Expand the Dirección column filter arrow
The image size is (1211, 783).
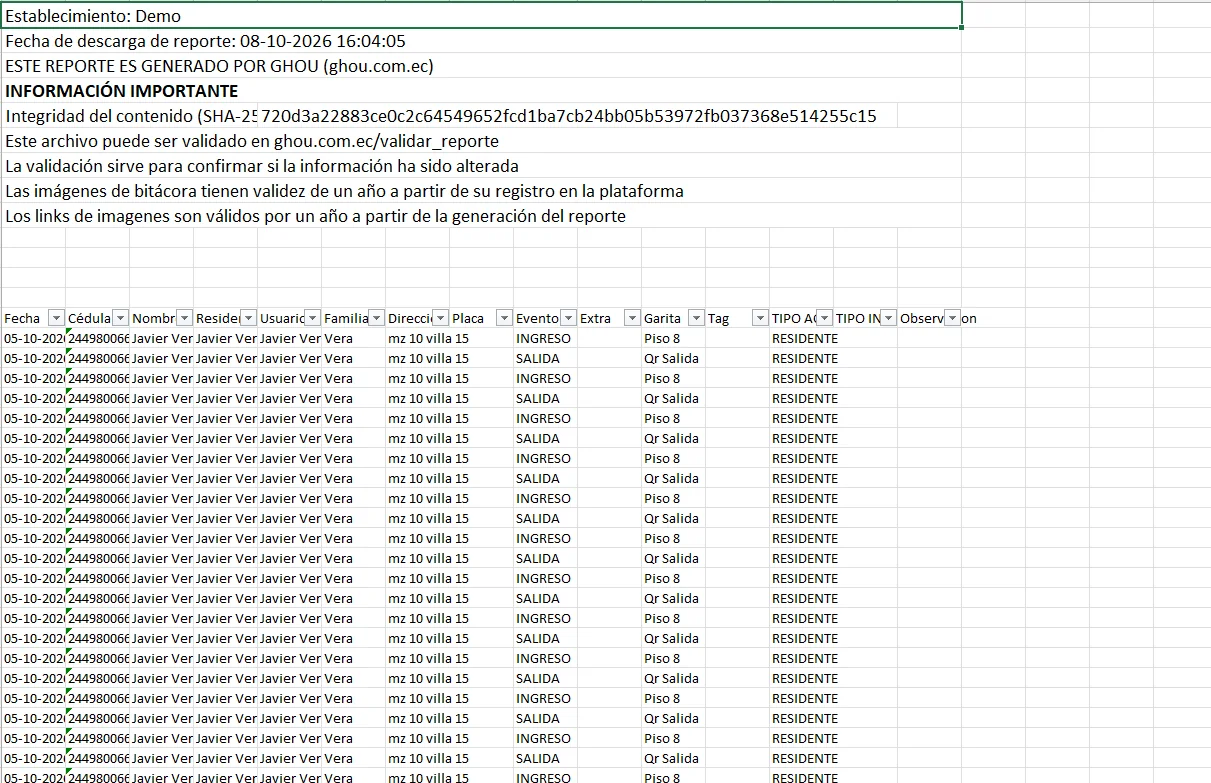click(440, 318)
